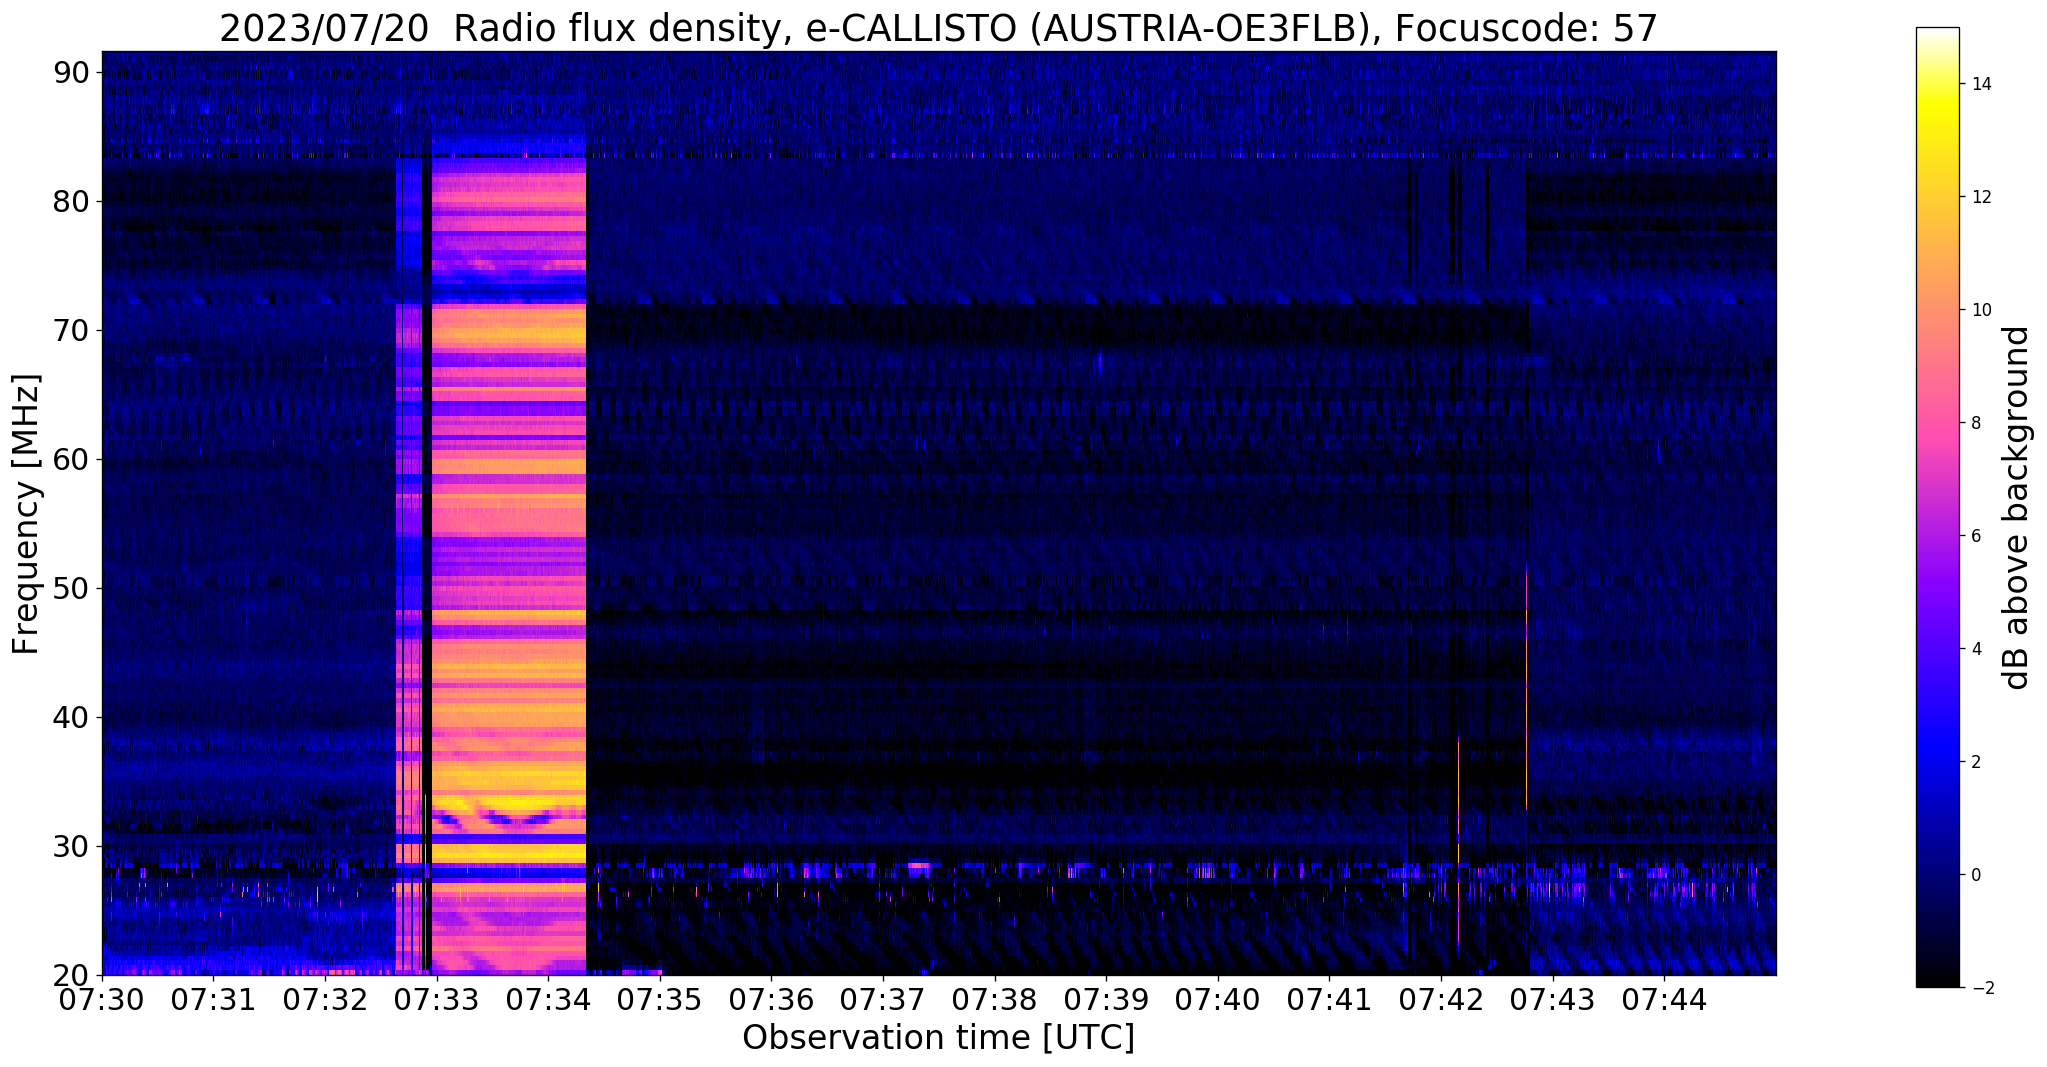
Task: Click the colorbar tick value 14
Action: pyautogui.click(x=1980, y=84)
